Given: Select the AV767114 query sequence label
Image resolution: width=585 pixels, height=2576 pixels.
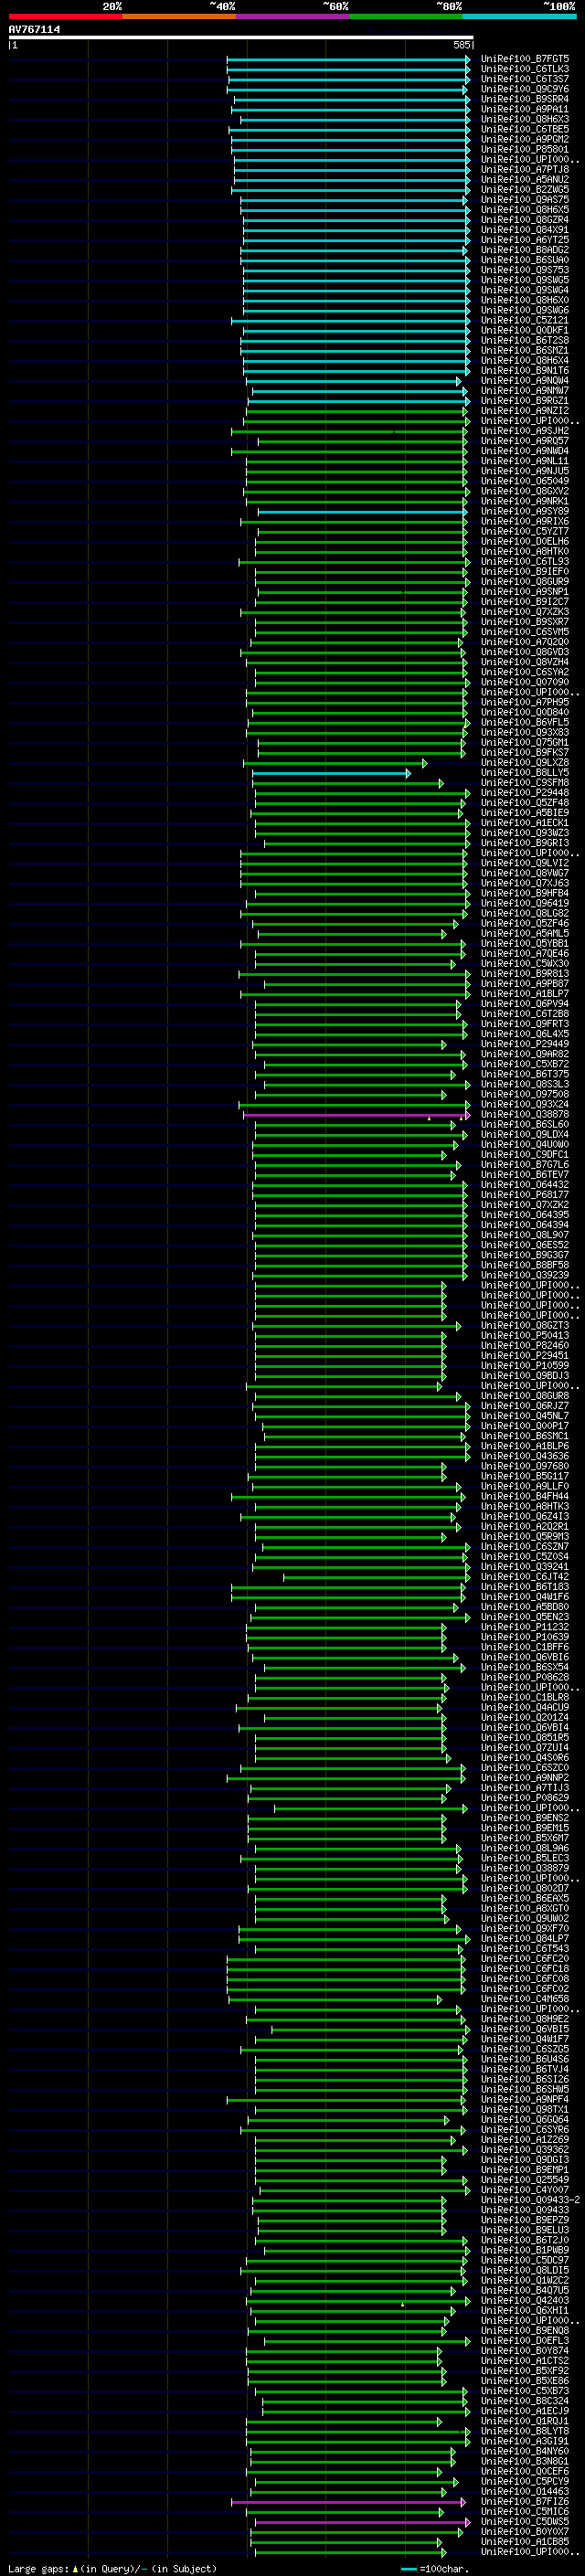Looking at the screenshot, I should (34, 29).
